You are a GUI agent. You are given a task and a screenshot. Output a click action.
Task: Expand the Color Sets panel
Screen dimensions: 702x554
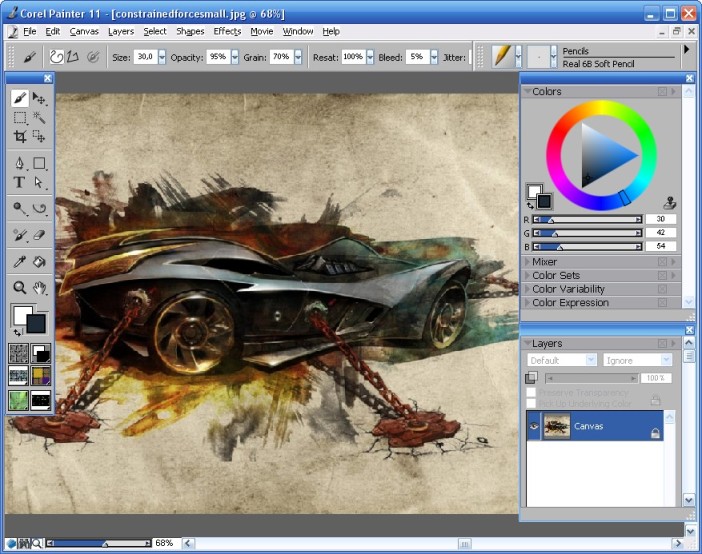[x=555, y=276]
